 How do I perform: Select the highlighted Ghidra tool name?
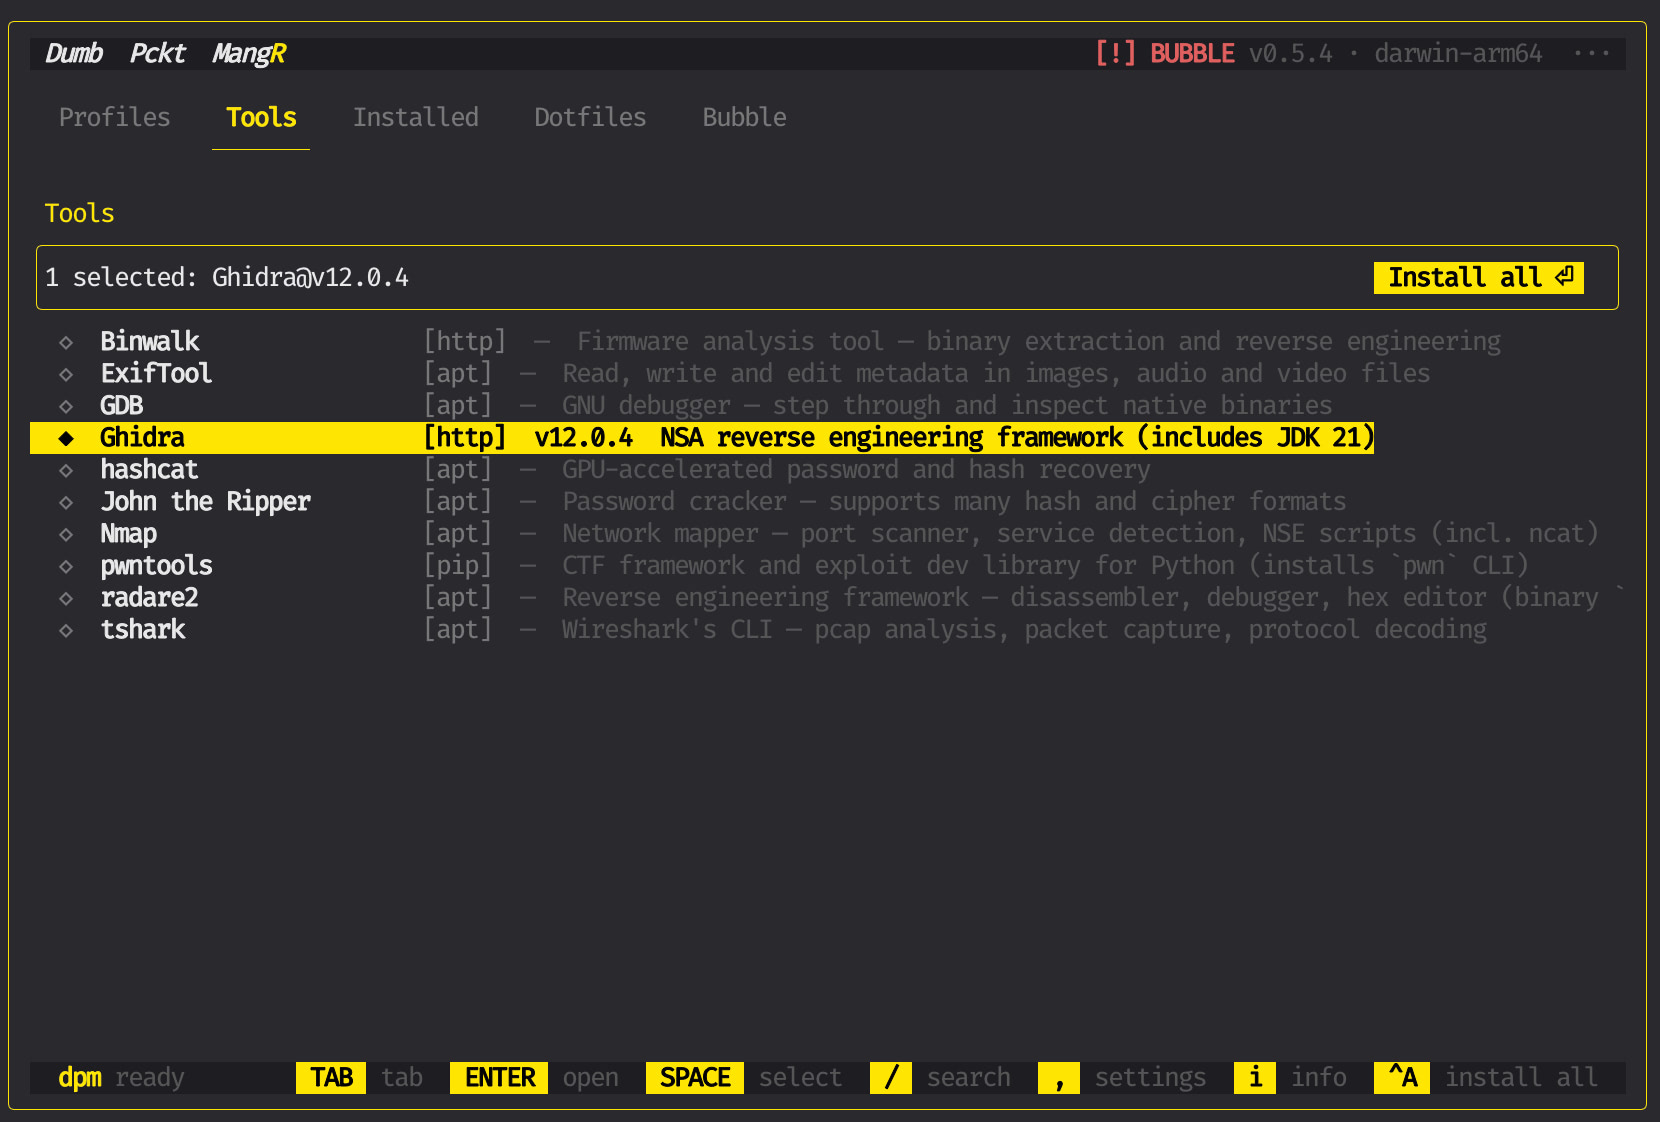pyautogui.click(x=142, y=438)
